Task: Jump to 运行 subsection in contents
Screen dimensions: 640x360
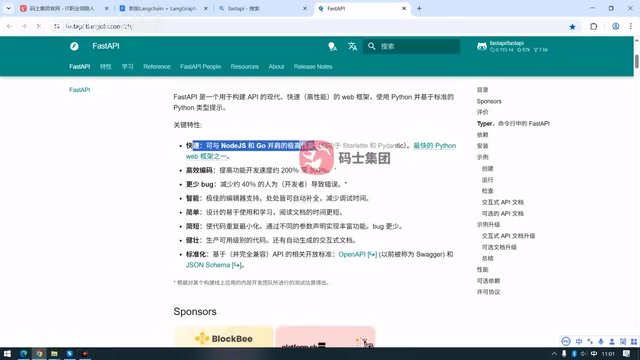Action: [x=487, y=180]
